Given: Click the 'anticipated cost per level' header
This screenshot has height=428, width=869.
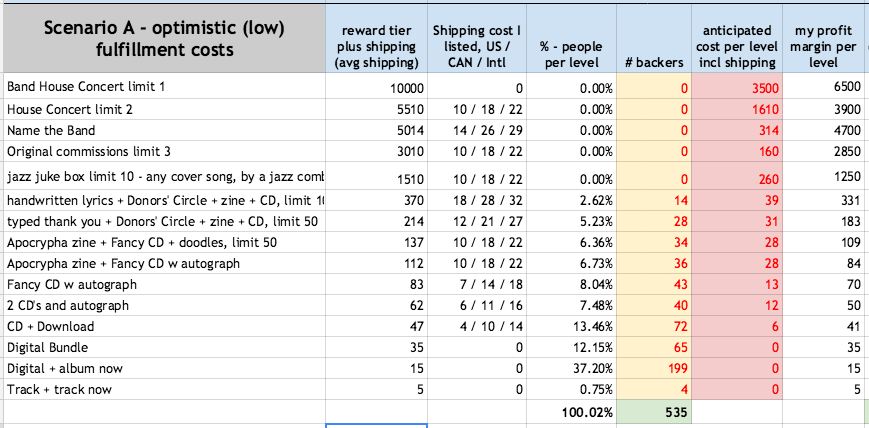Looking at the screenshot, I should pyautogui.click(x=736, y=45).
